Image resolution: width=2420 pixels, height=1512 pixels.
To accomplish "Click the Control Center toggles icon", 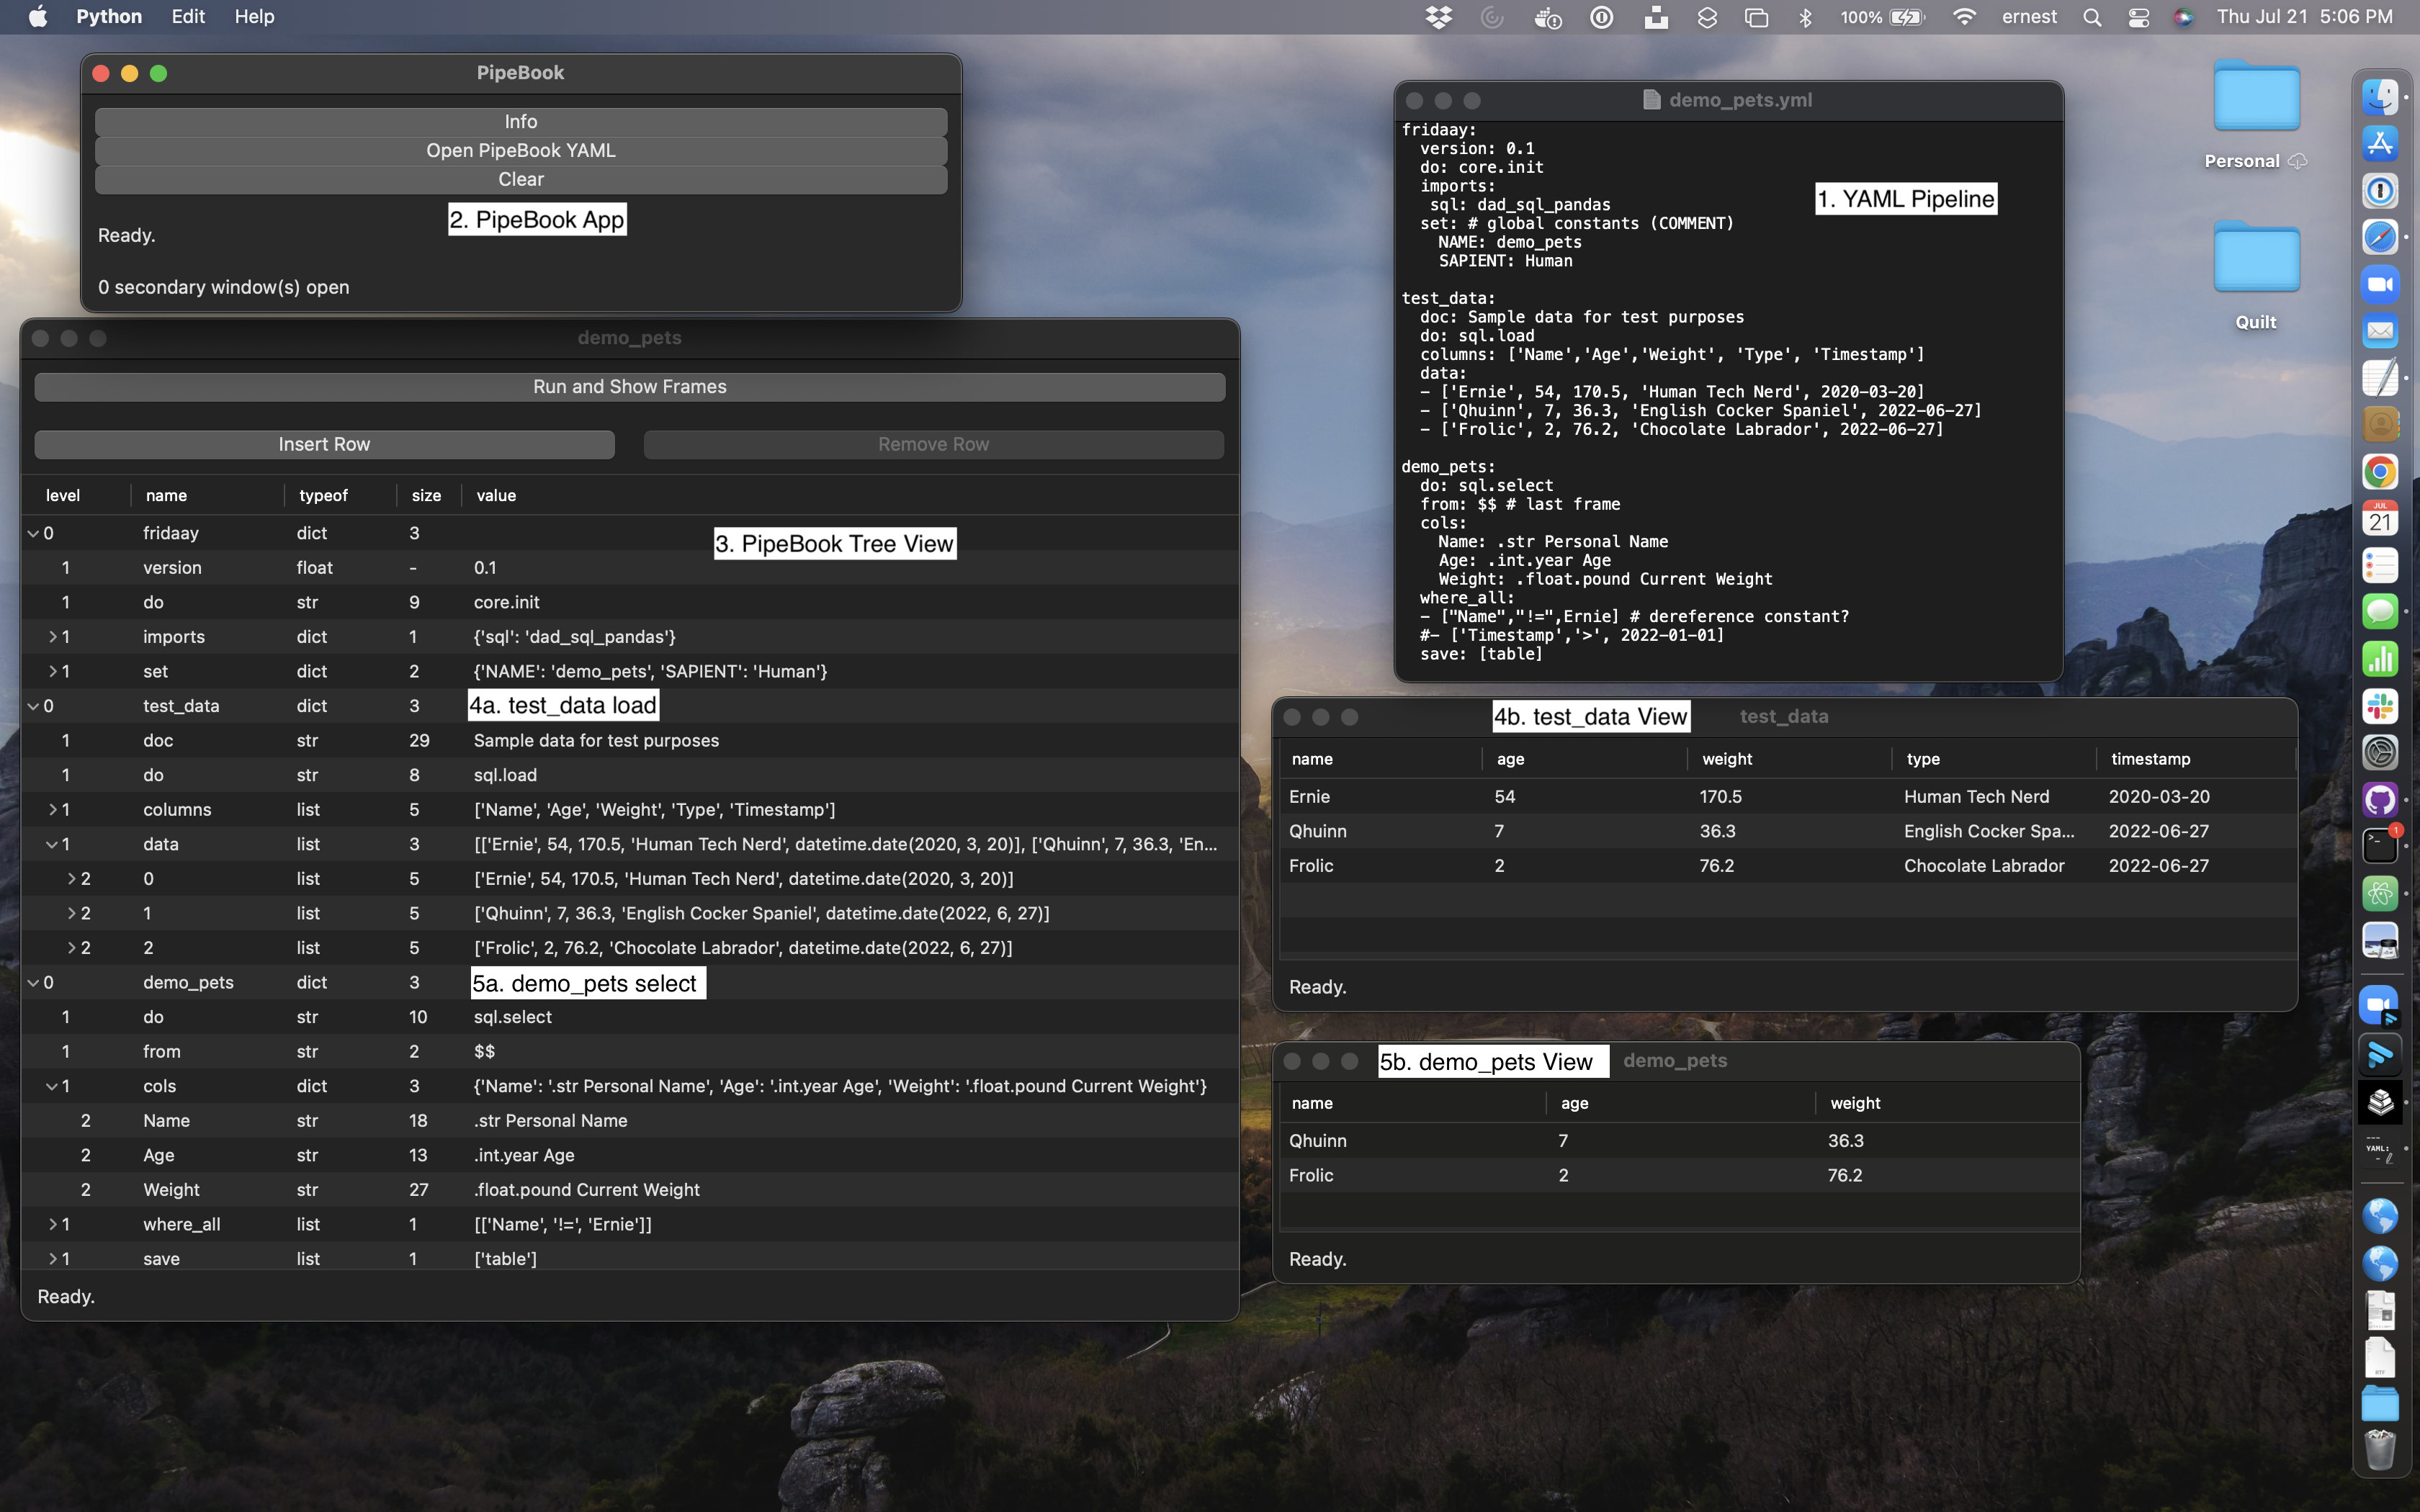I will (x=2138, y=17).
